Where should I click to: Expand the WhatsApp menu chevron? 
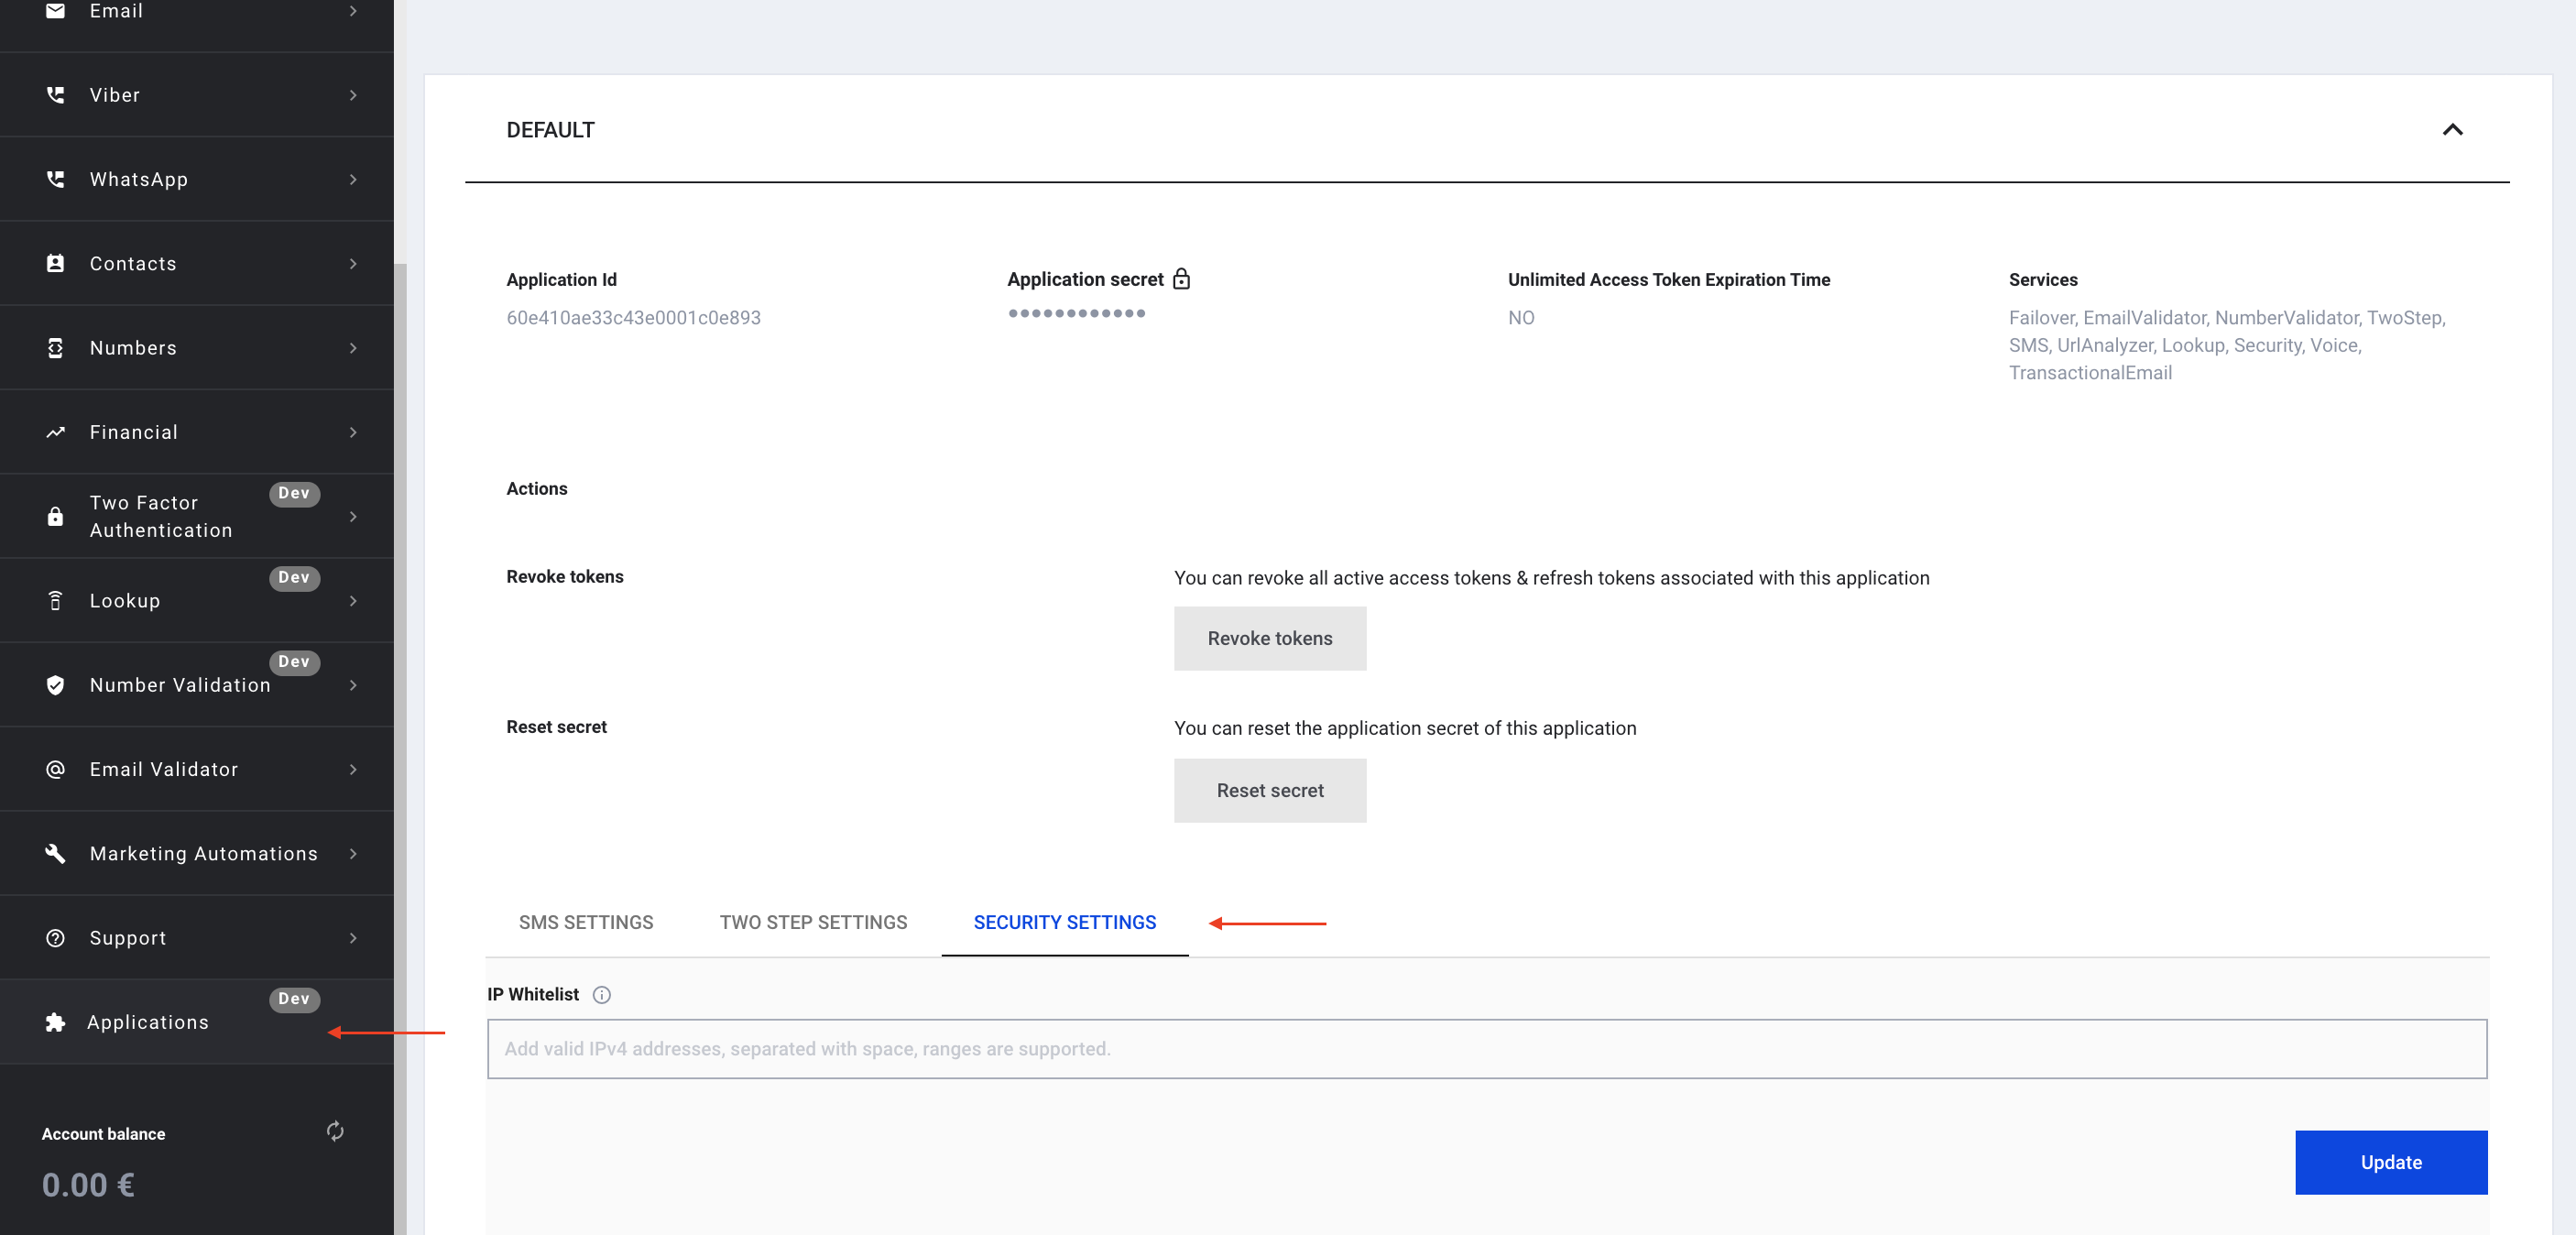[353, 179]
